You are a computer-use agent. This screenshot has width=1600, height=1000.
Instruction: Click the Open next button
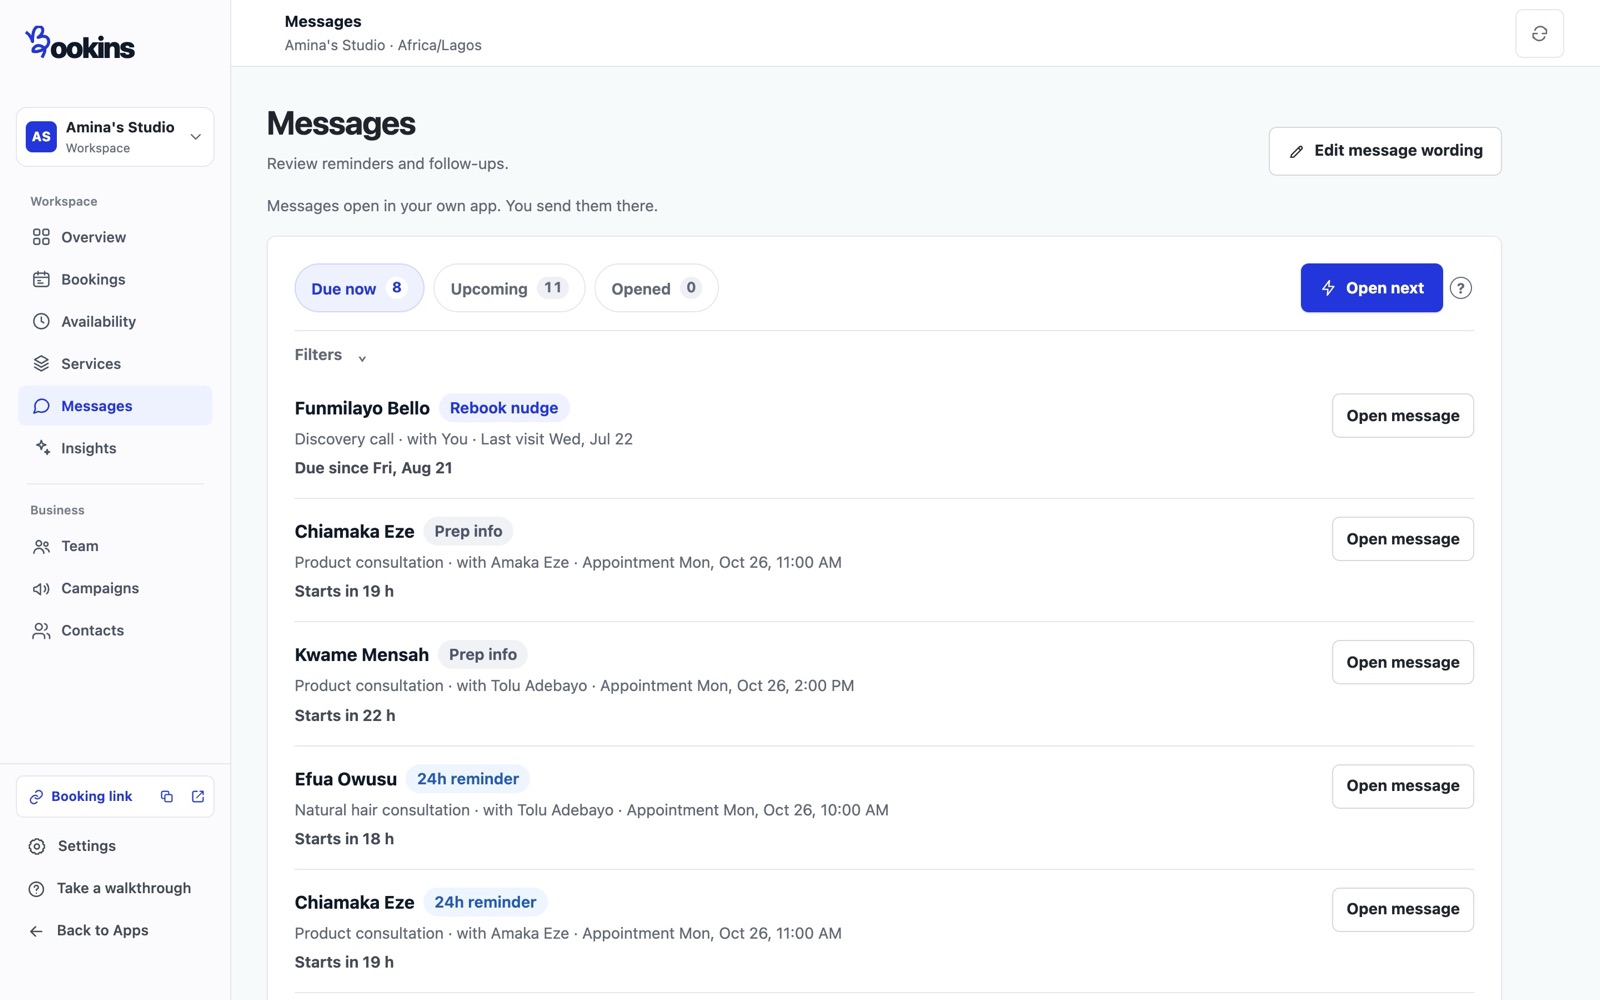pyautogui.click(x=1371, y=288)
